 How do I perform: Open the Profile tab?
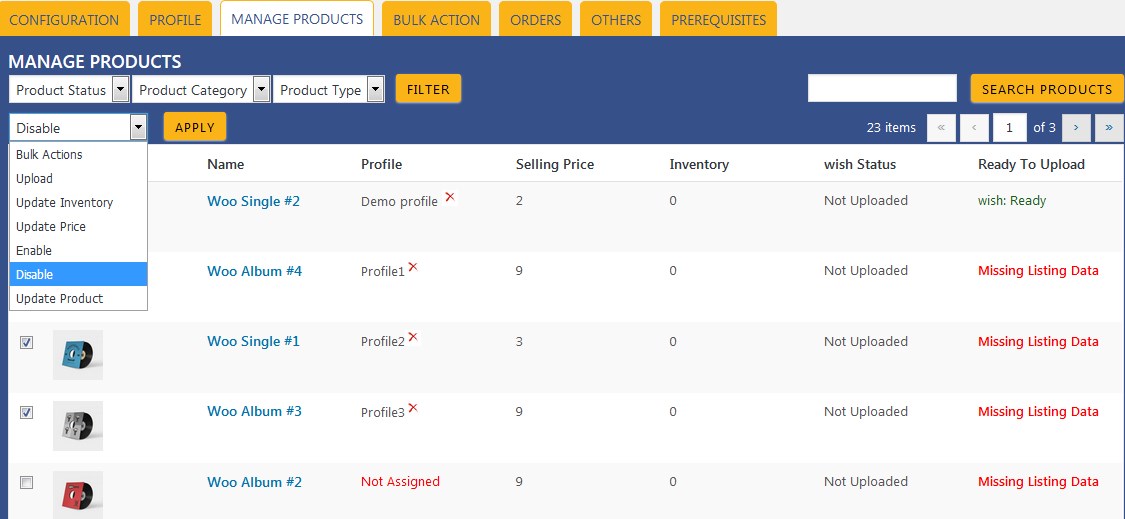pyautogui.click(x=175, y=19)
